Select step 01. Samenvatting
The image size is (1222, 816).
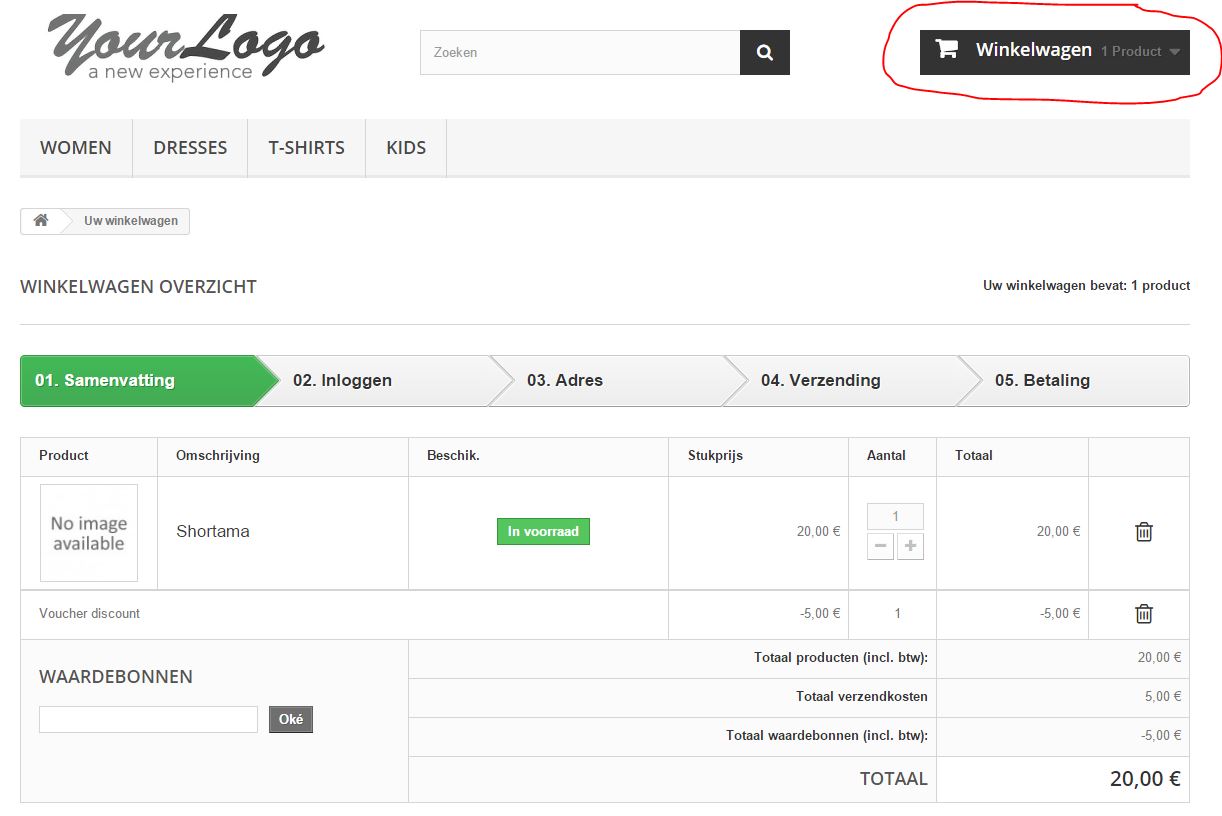point(138,381)
